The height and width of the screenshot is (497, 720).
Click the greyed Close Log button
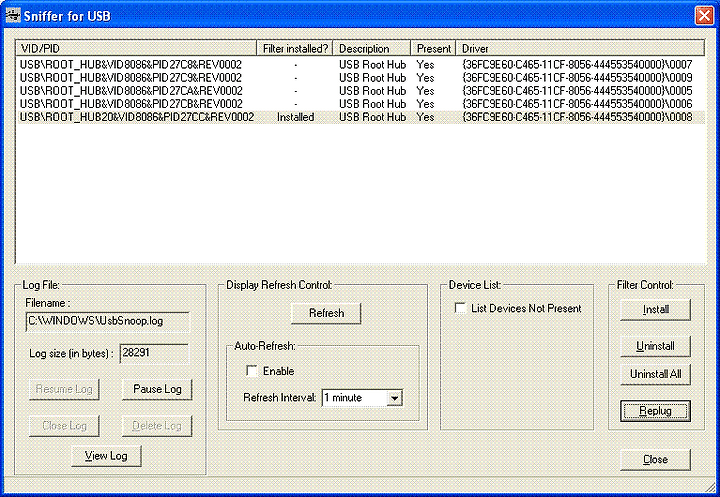click(64, 426)
